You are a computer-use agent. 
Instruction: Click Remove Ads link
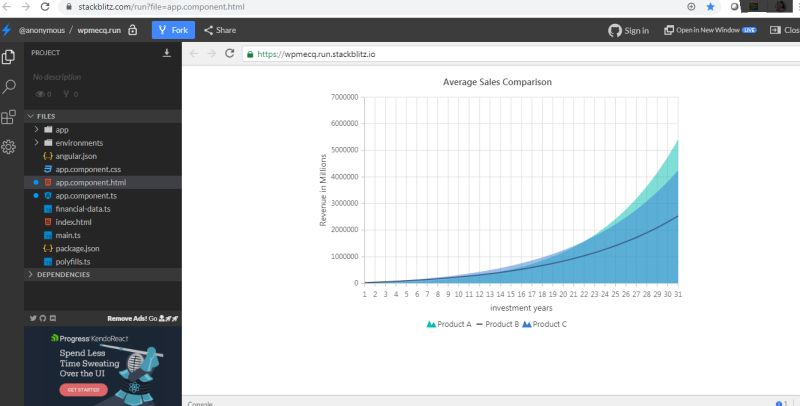click(x=143, y=318)
